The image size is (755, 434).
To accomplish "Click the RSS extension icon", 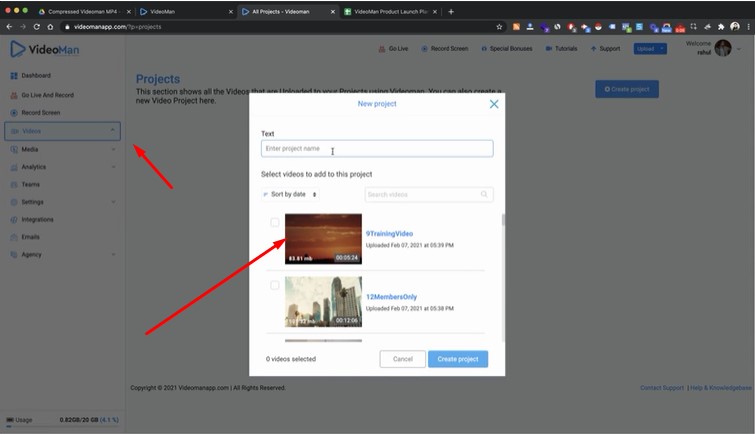I will pyautogui.click(x=516, y=27).
